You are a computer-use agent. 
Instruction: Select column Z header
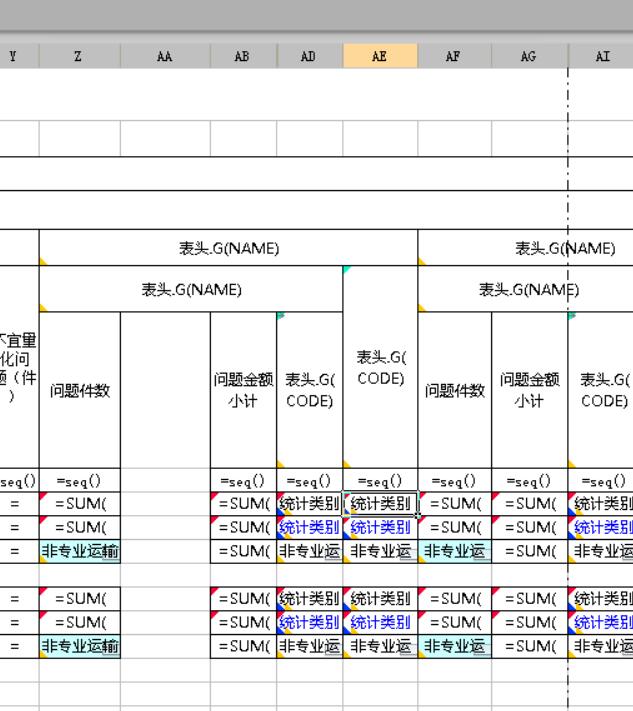pos(79,56)
